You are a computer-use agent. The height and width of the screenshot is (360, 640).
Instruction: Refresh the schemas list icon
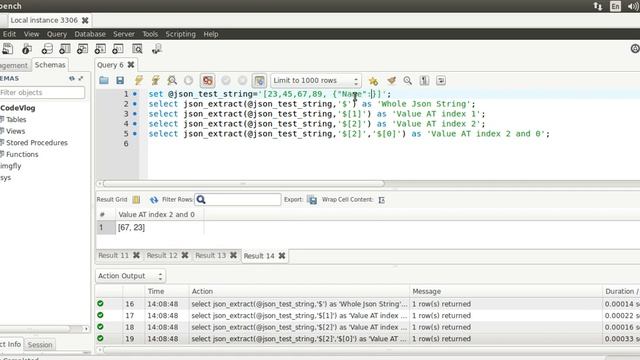coord(72,78)
